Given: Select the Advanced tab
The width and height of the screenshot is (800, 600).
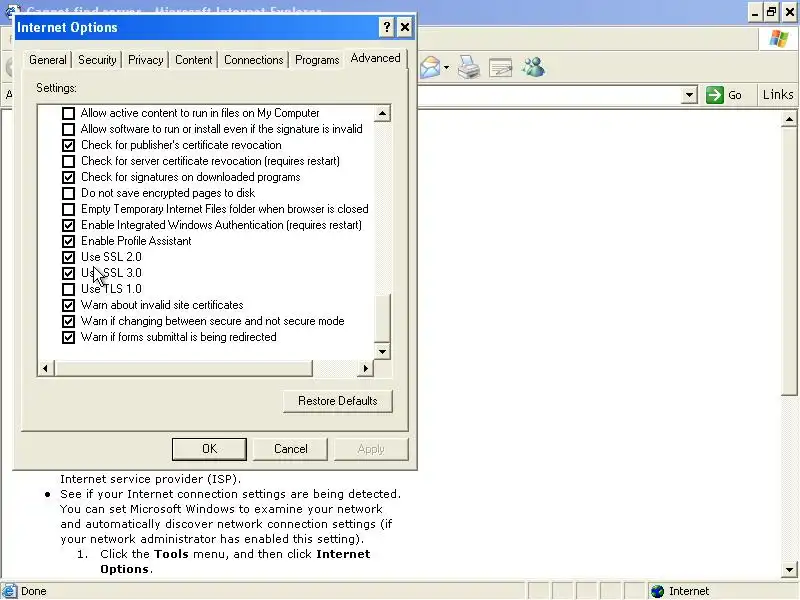Looking at the screenshot, I should pyautogui.click(x=376, y=58).
